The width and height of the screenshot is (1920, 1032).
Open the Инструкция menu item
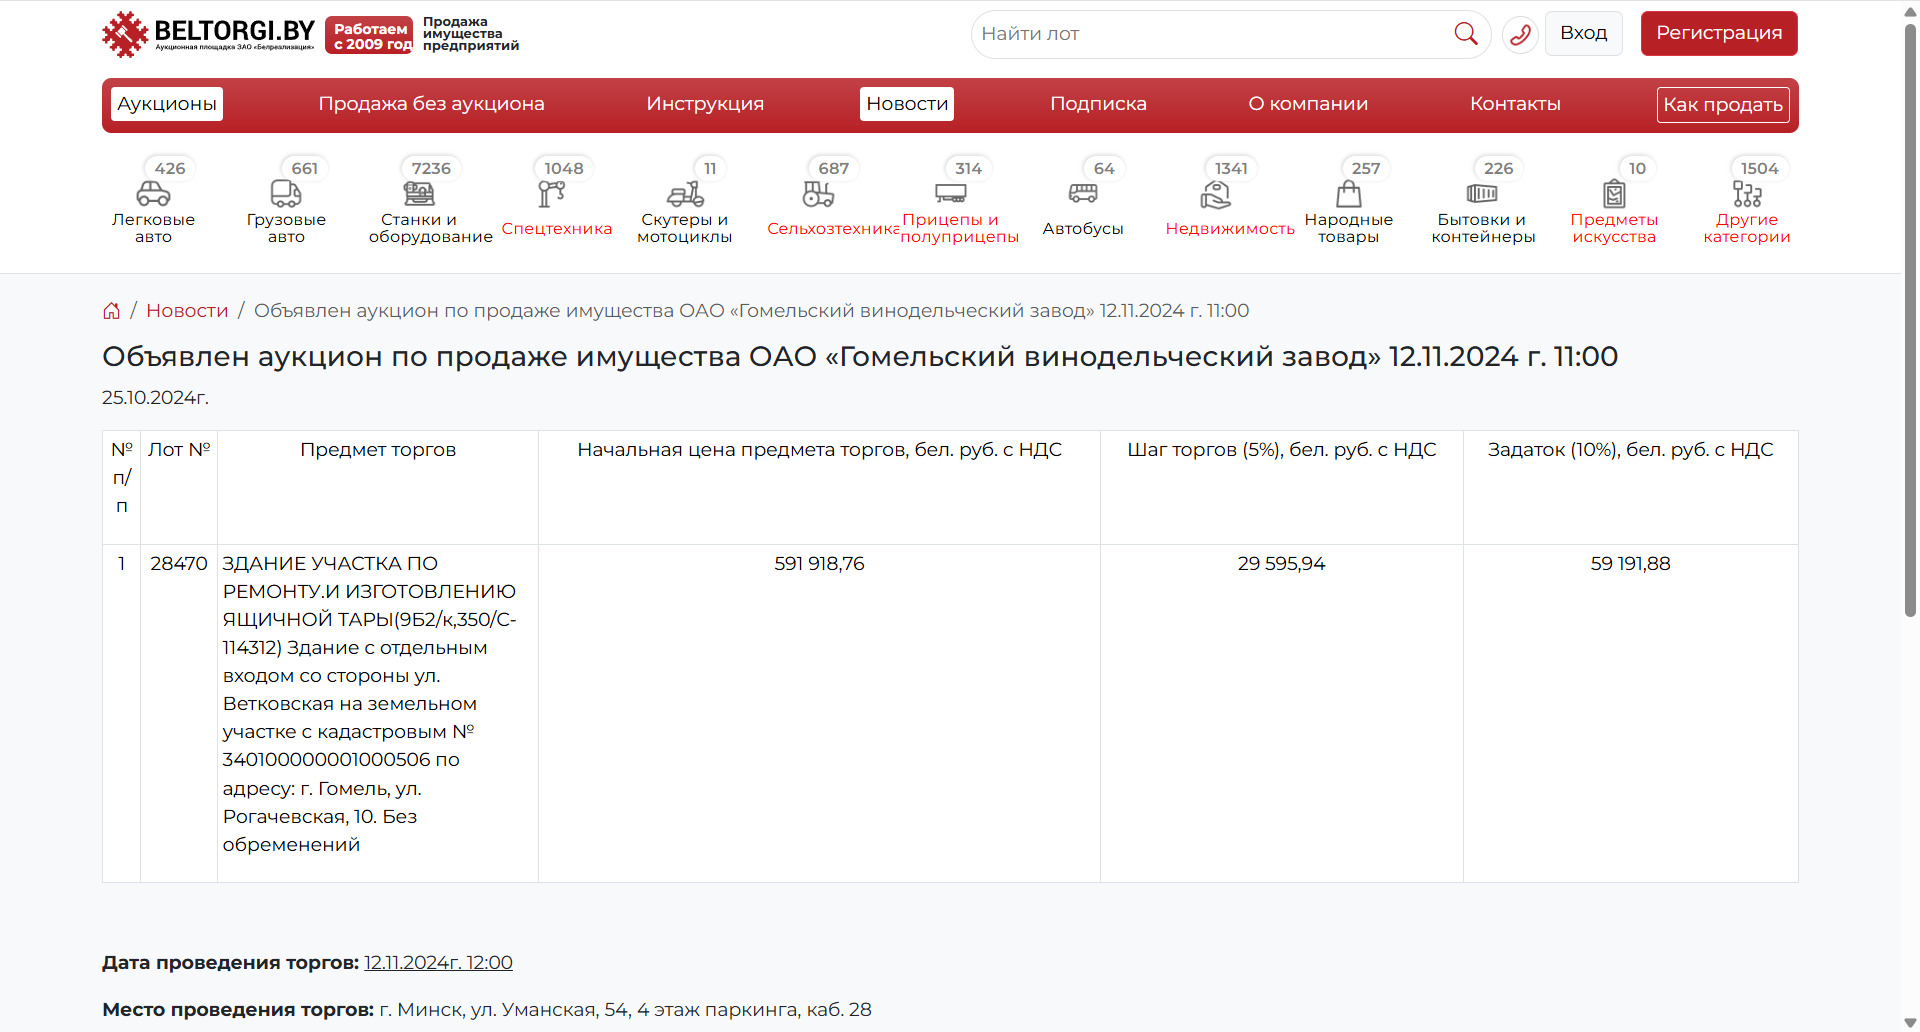[705, 104]
